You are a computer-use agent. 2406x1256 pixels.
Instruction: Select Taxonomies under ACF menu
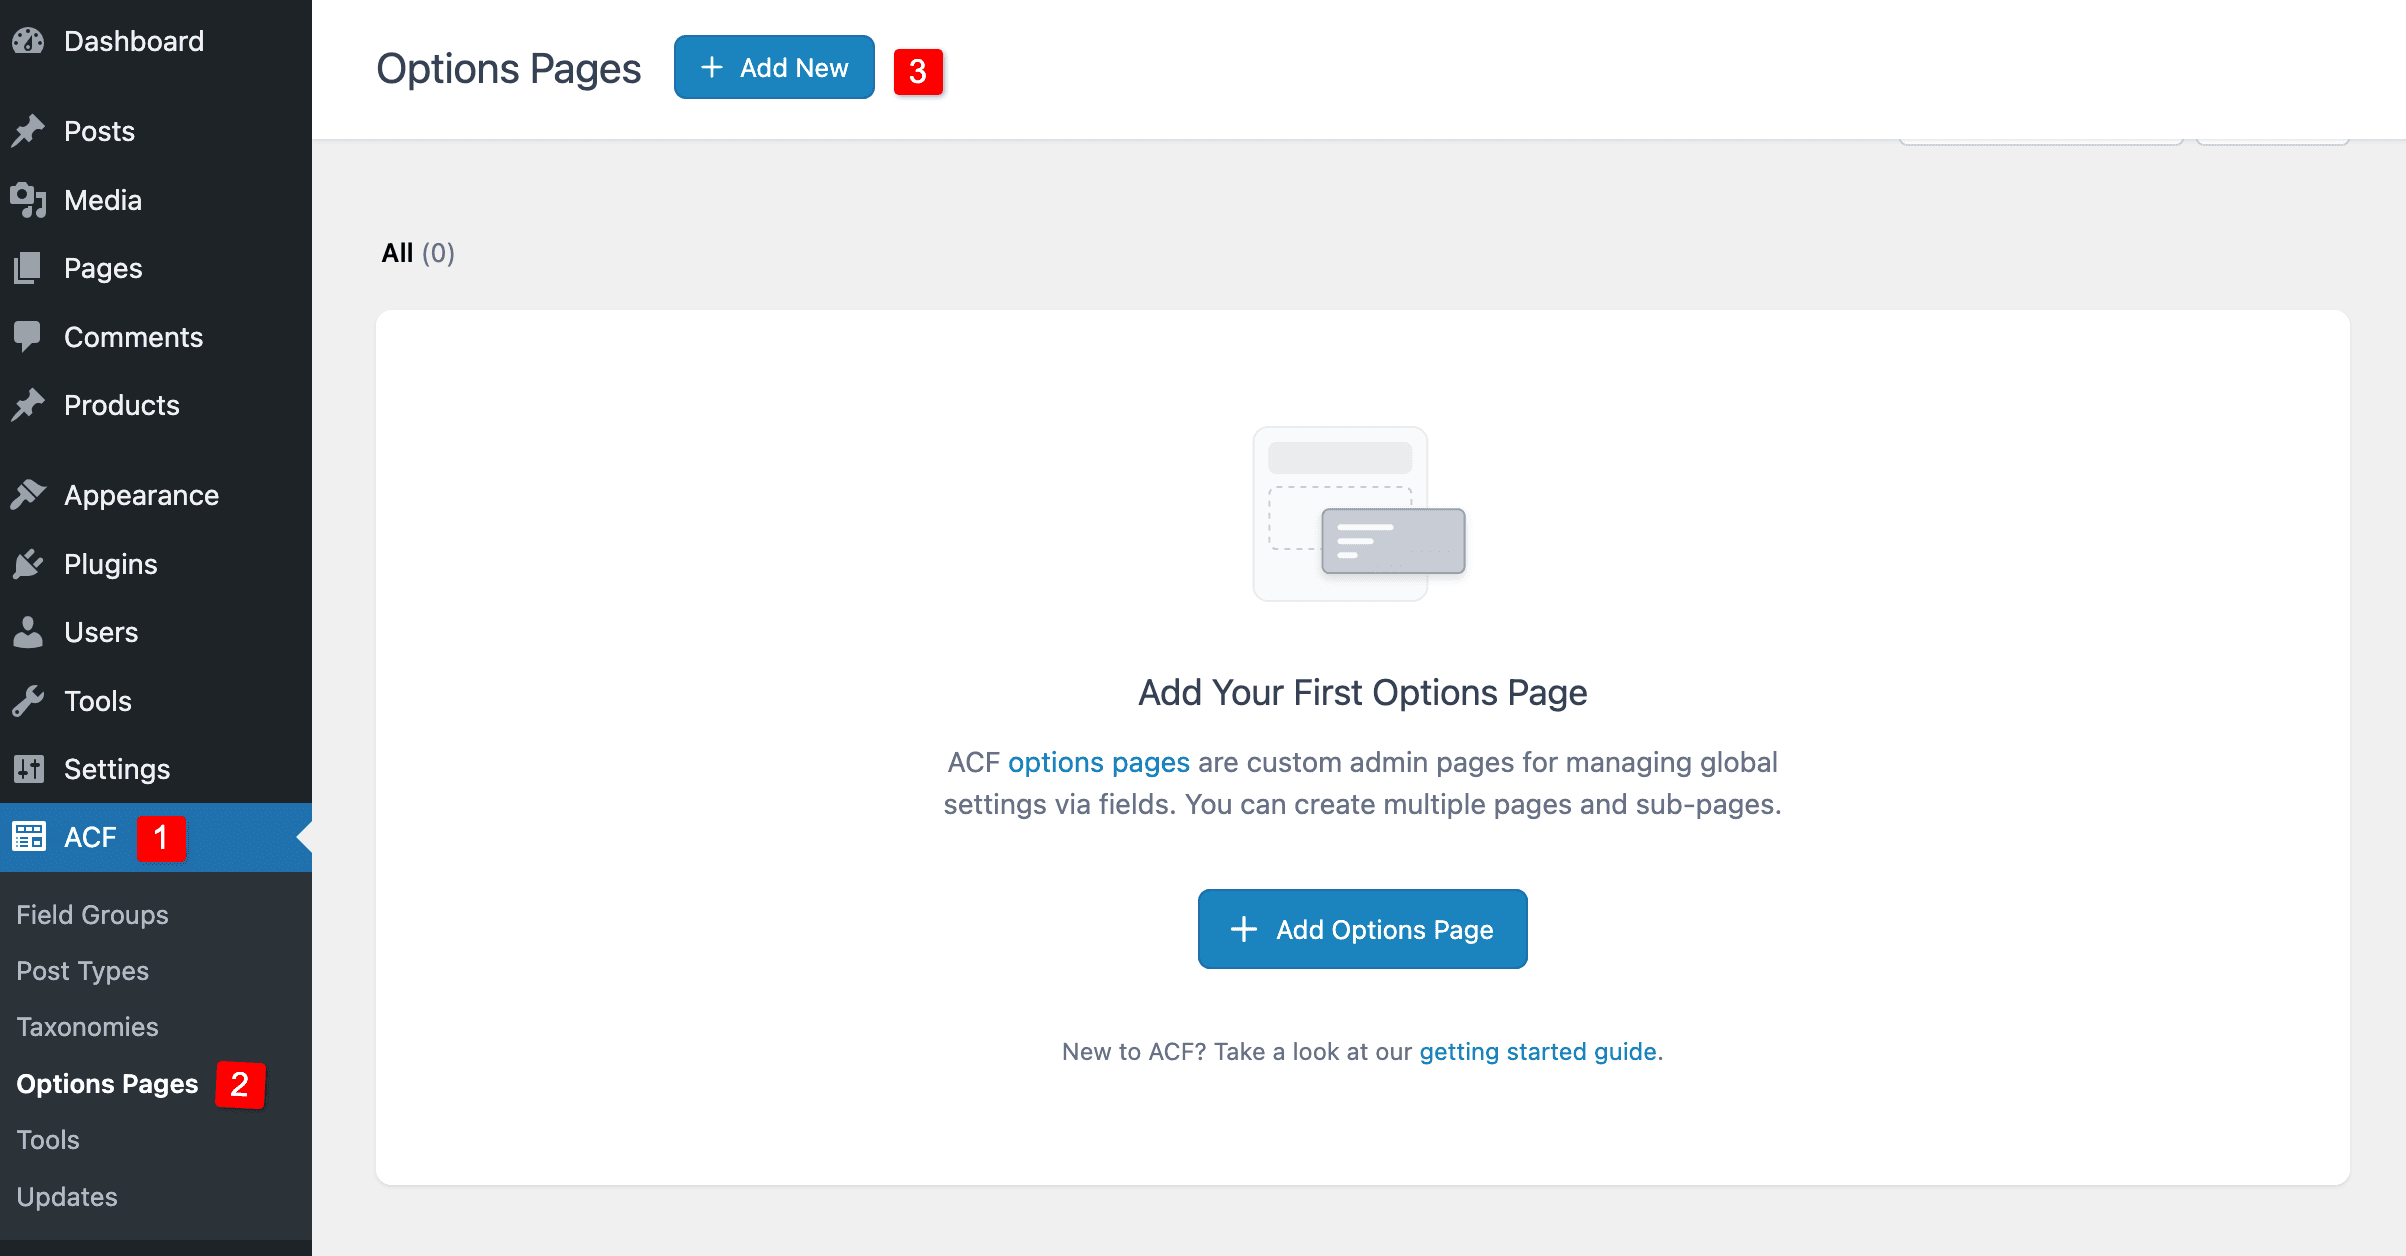point(86,1027)
